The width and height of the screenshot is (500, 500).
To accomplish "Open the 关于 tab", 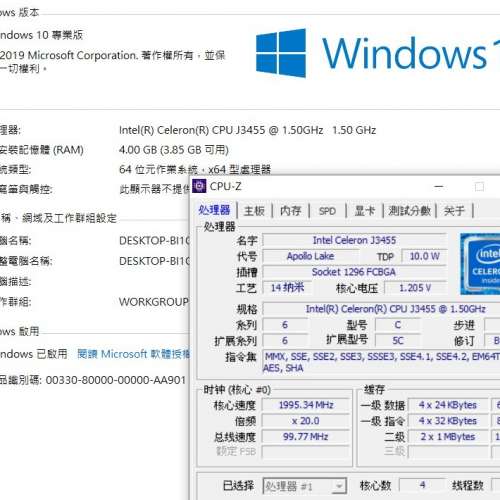I will tap(454, 211).
